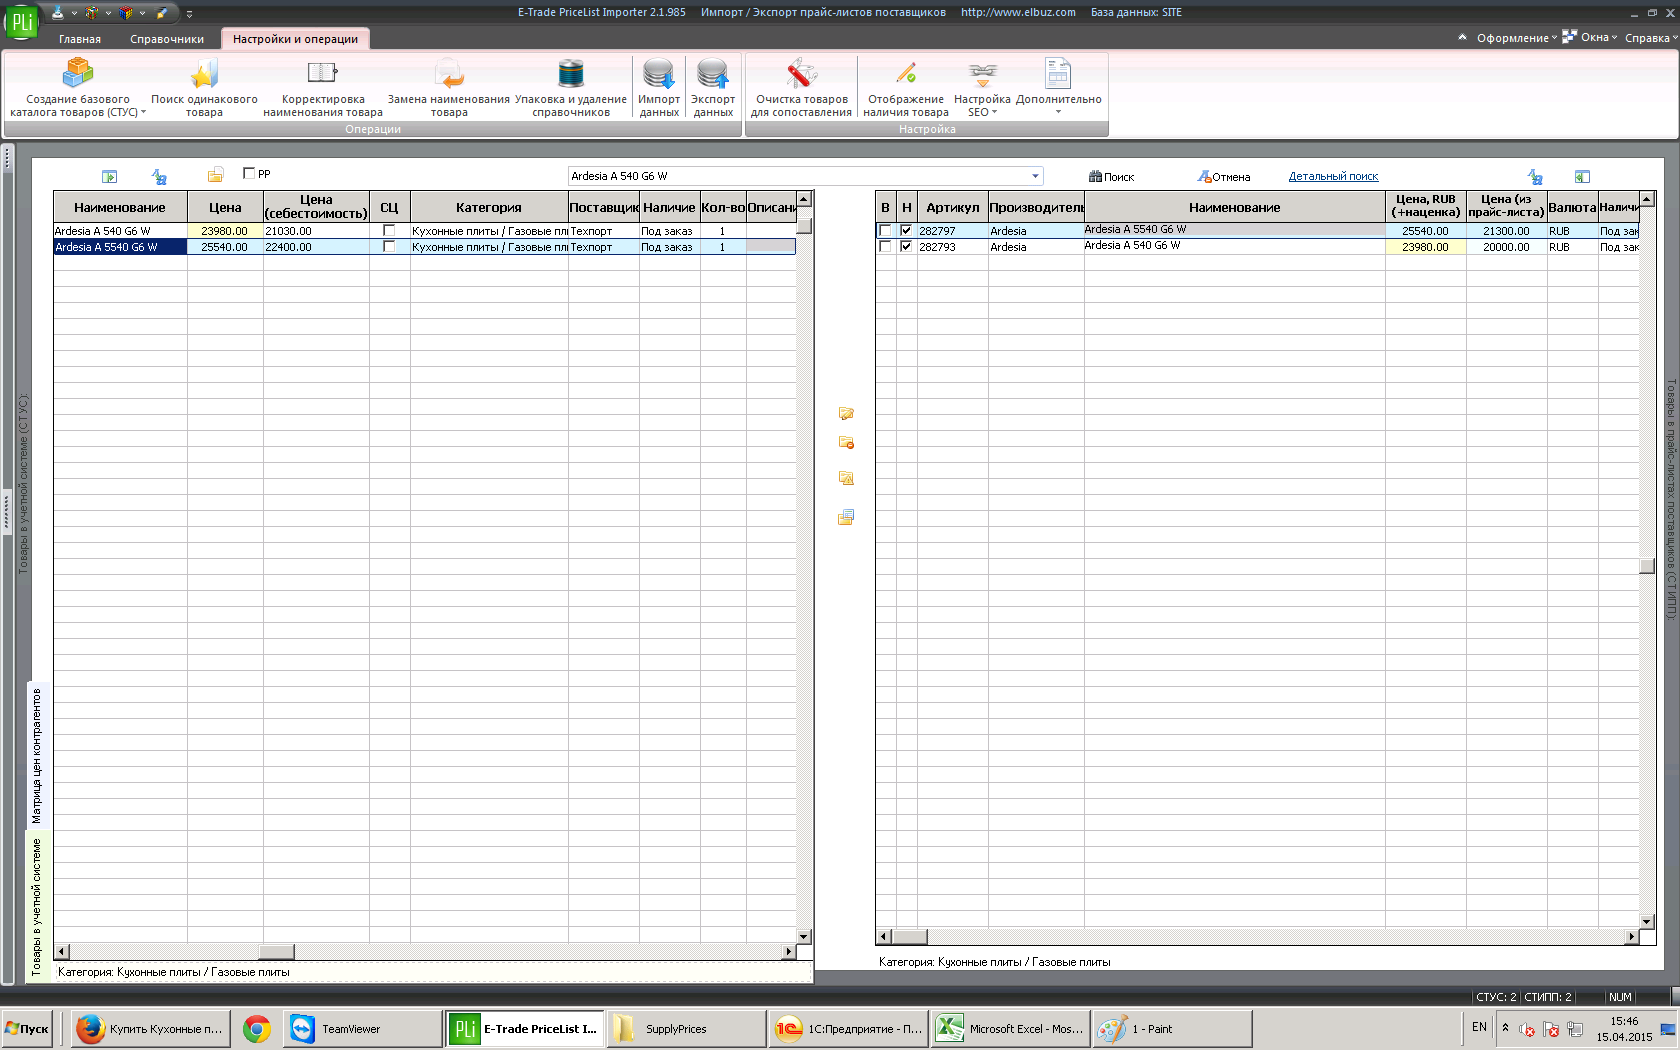The image size is (1680, 1050).
Task: Click the first quick access toolbar icon
Action: tap(58, 13)
